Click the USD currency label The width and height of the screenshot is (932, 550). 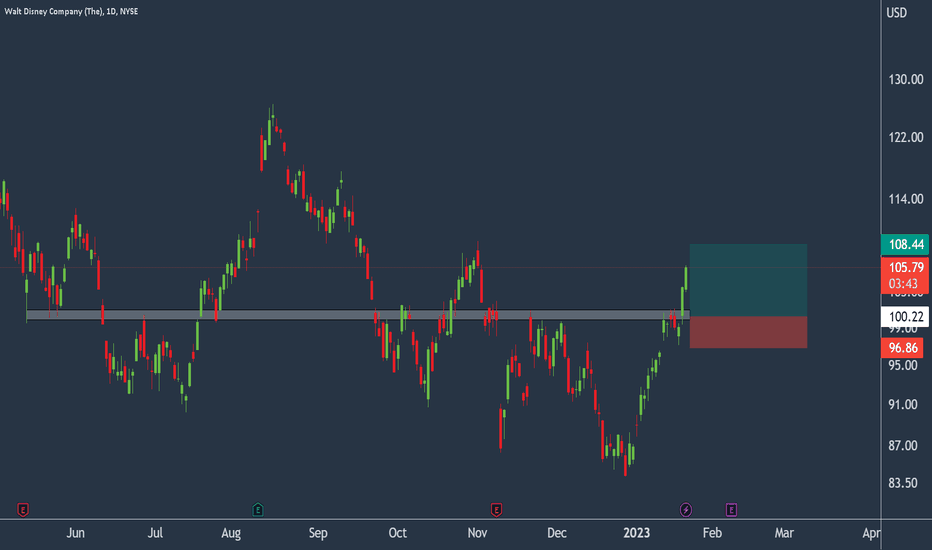point(897,12)
